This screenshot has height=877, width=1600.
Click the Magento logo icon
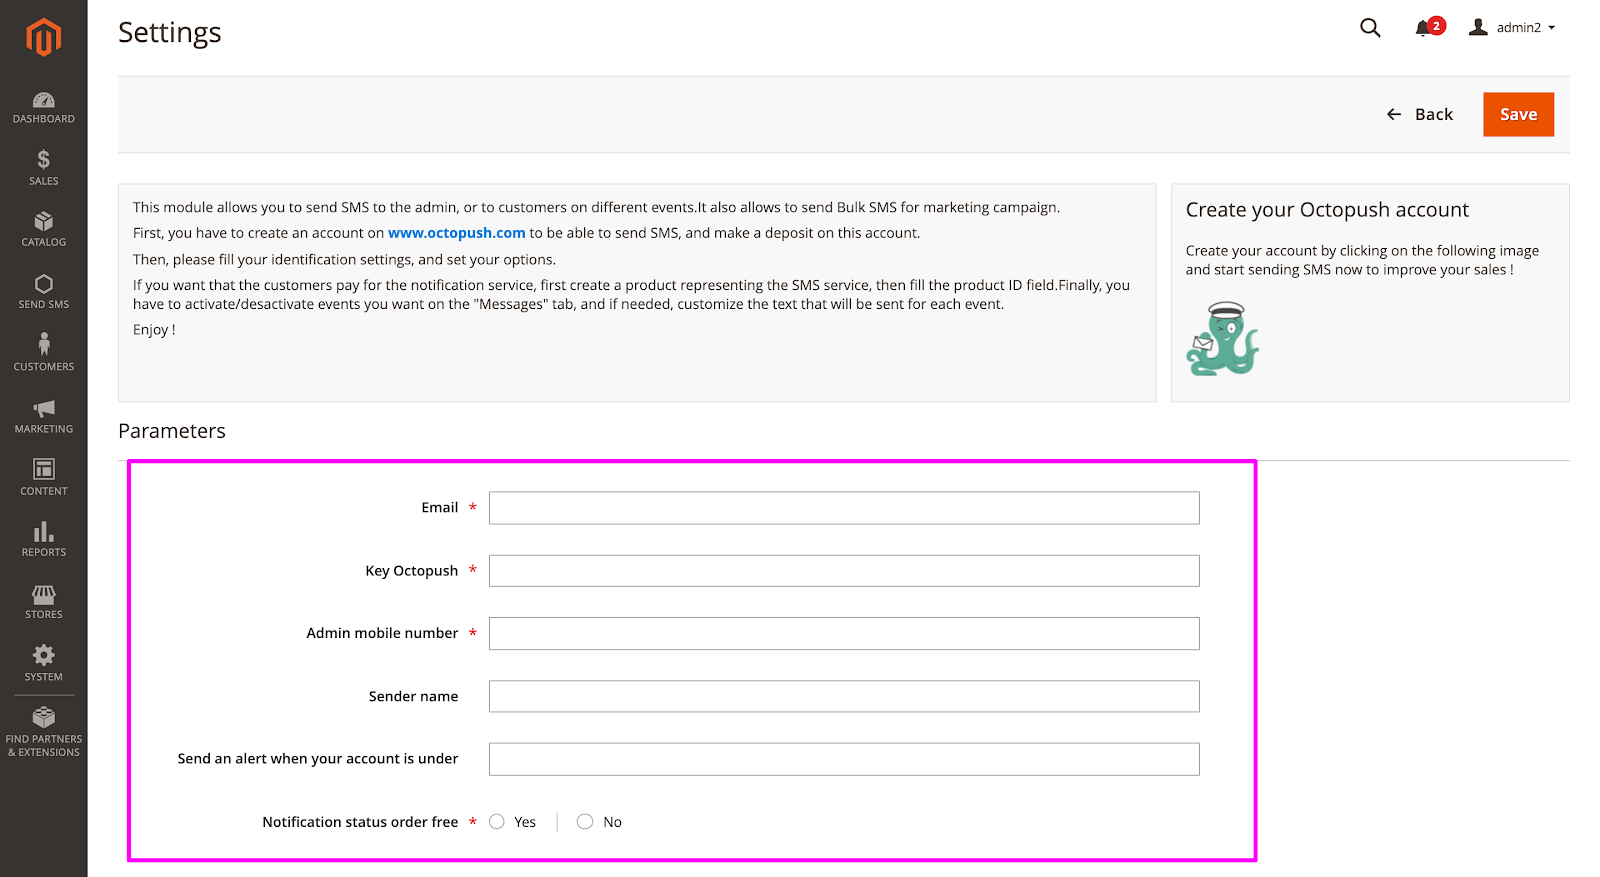coord(43,38)
